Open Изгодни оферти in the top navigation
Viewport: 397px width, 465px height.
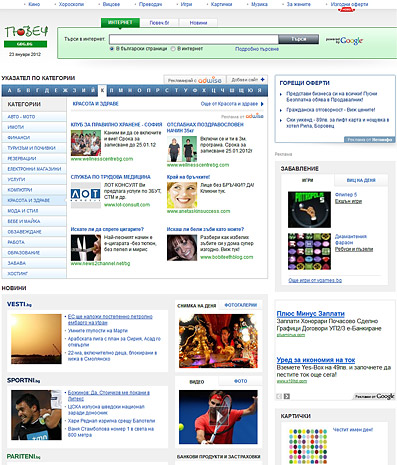349,4
